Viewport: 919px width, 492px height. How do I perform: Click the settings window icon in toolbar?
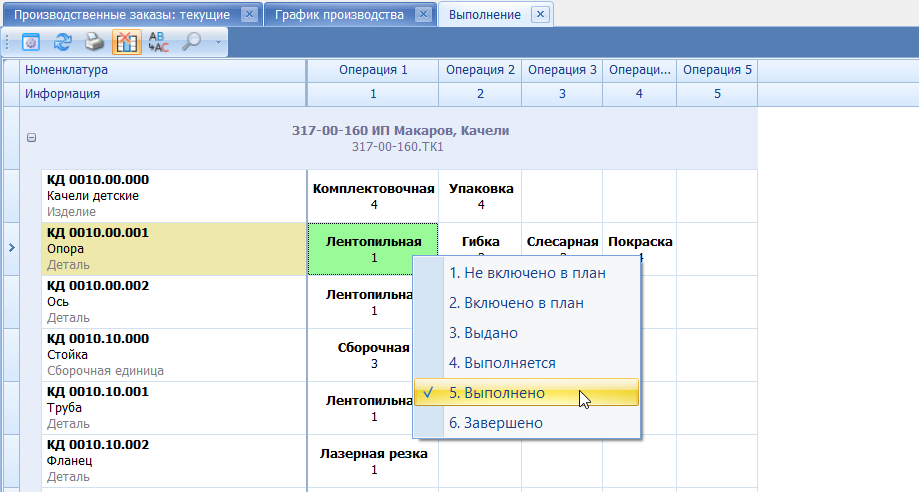(31, 42)
